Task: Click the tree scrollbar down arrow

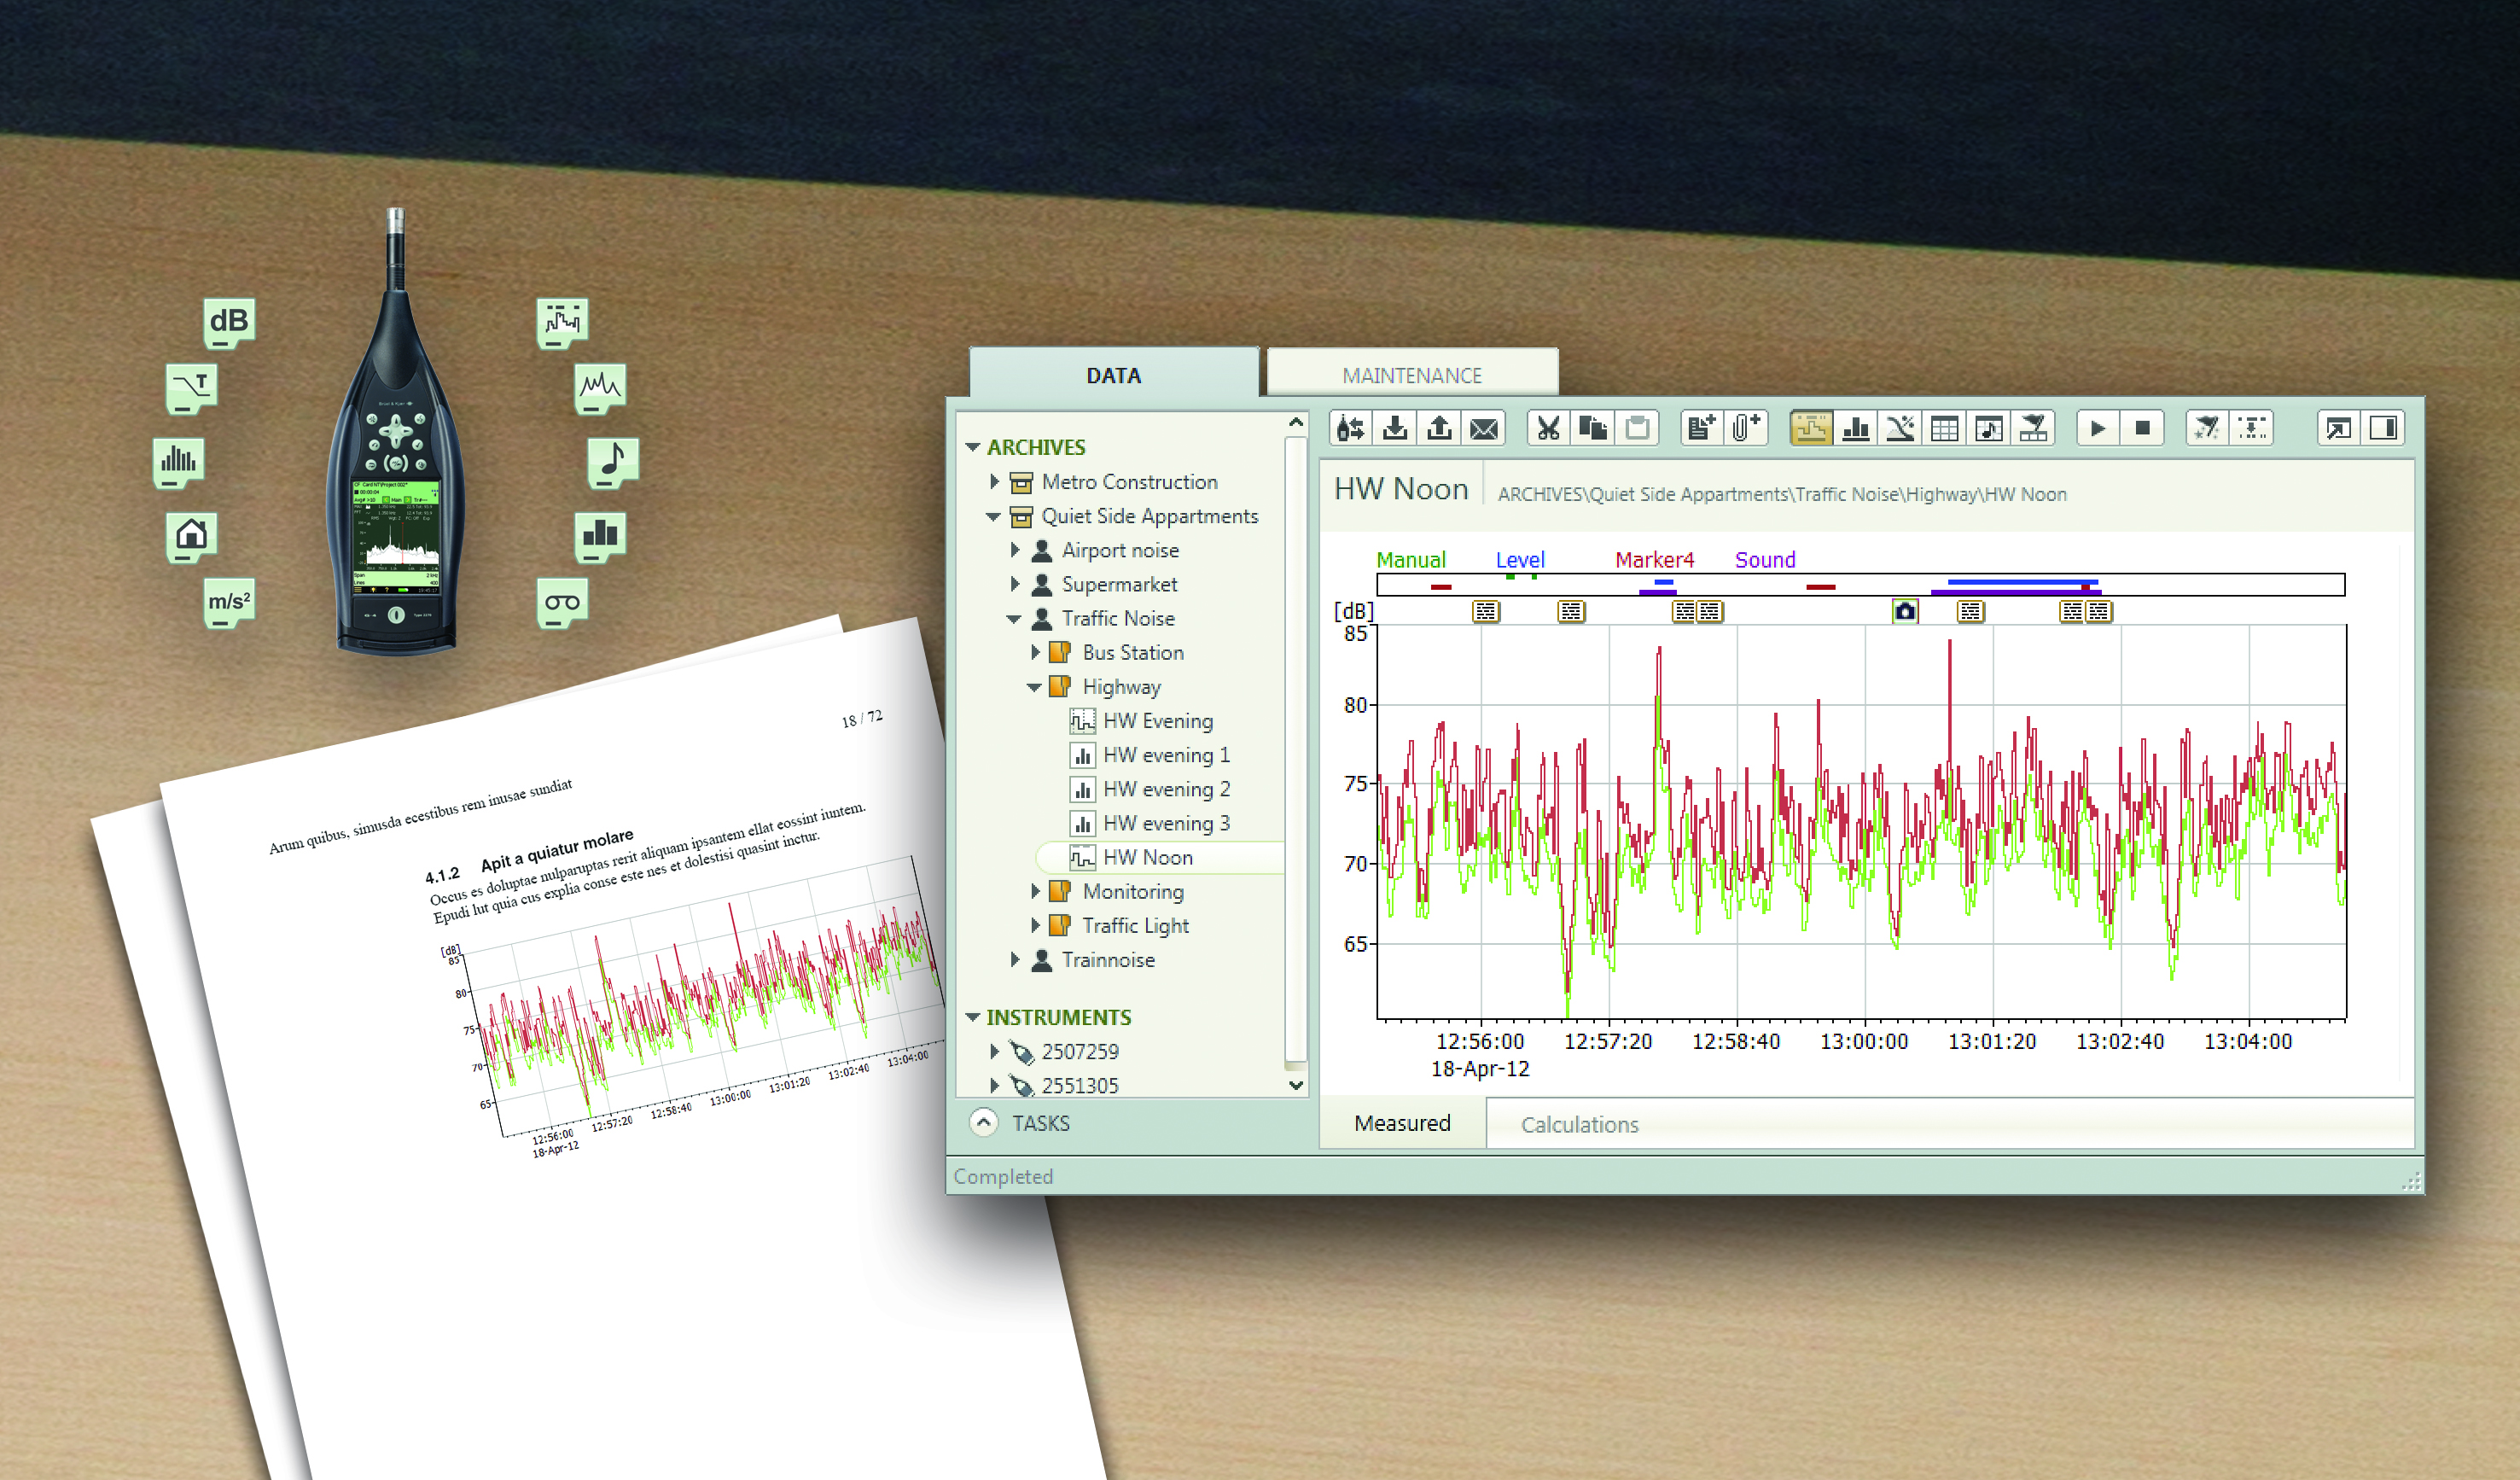Action: [x=1296, y=1085]
